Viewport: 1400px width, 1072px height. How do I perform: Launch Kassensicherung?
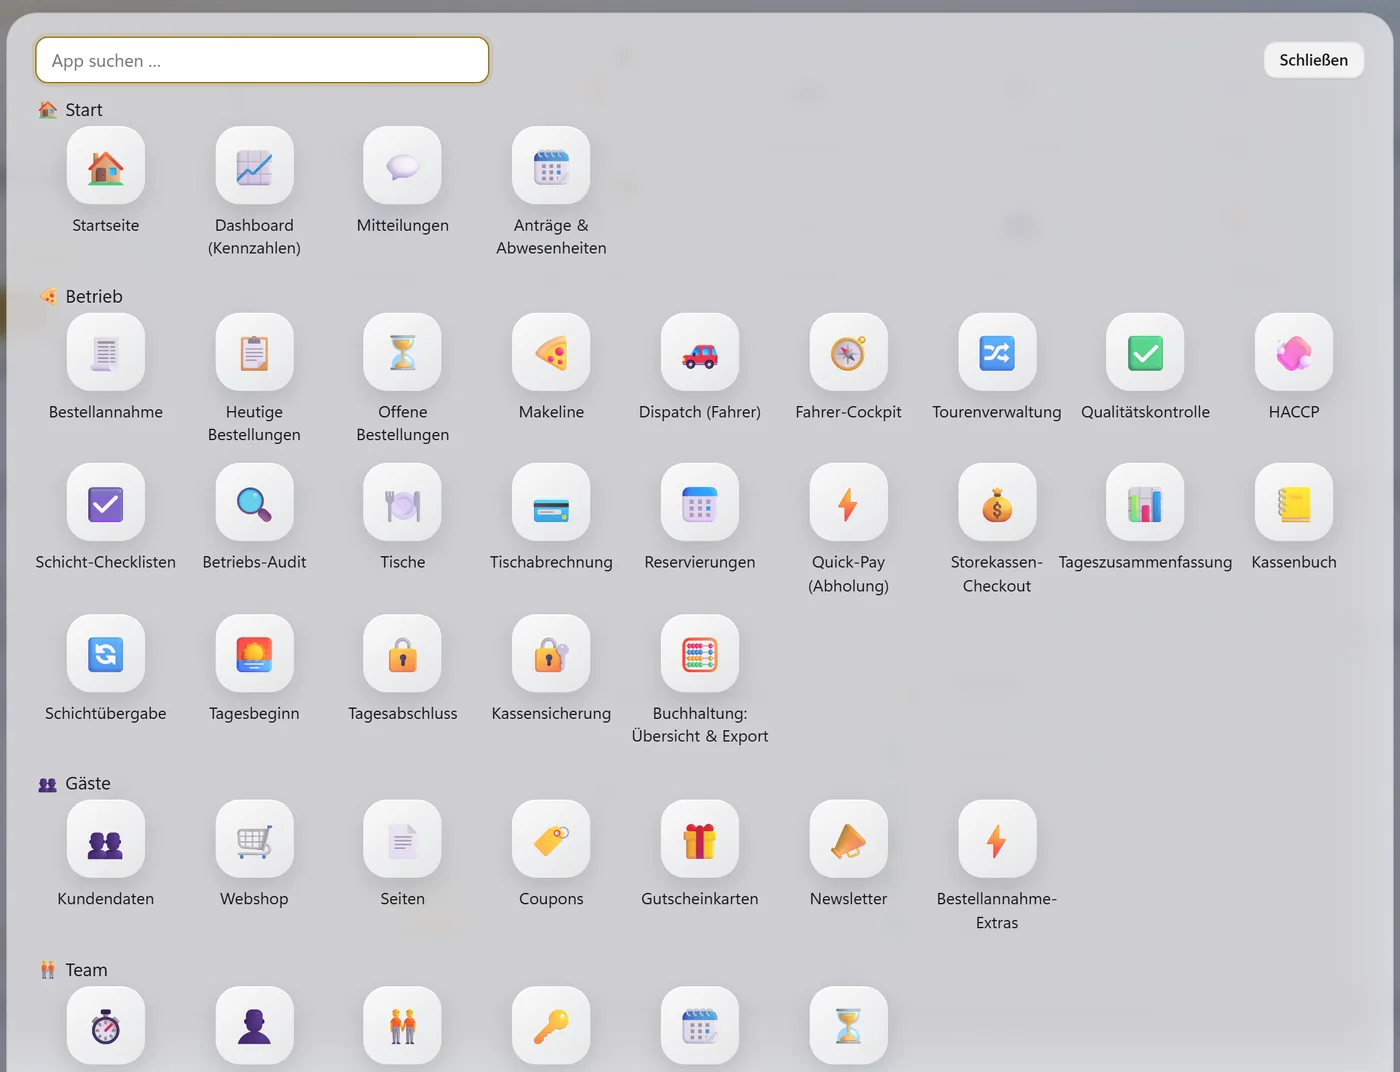tap(551, 654)
